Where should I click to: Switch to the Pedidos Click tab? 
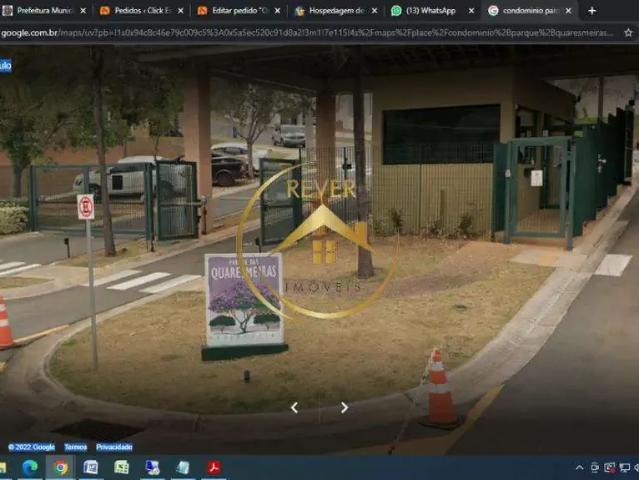(x=142, y=11)
